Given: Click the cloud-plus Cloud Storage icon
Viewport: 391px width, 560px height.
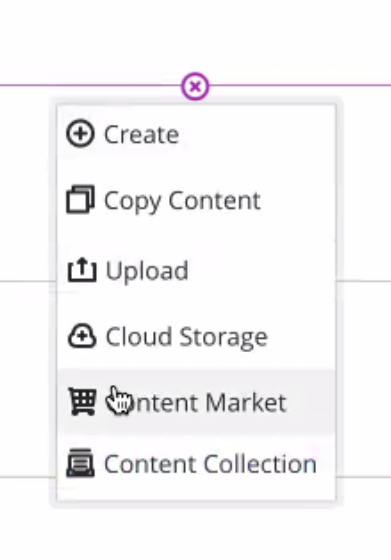Looking at the screenshot, I should [x=82, y=336].
